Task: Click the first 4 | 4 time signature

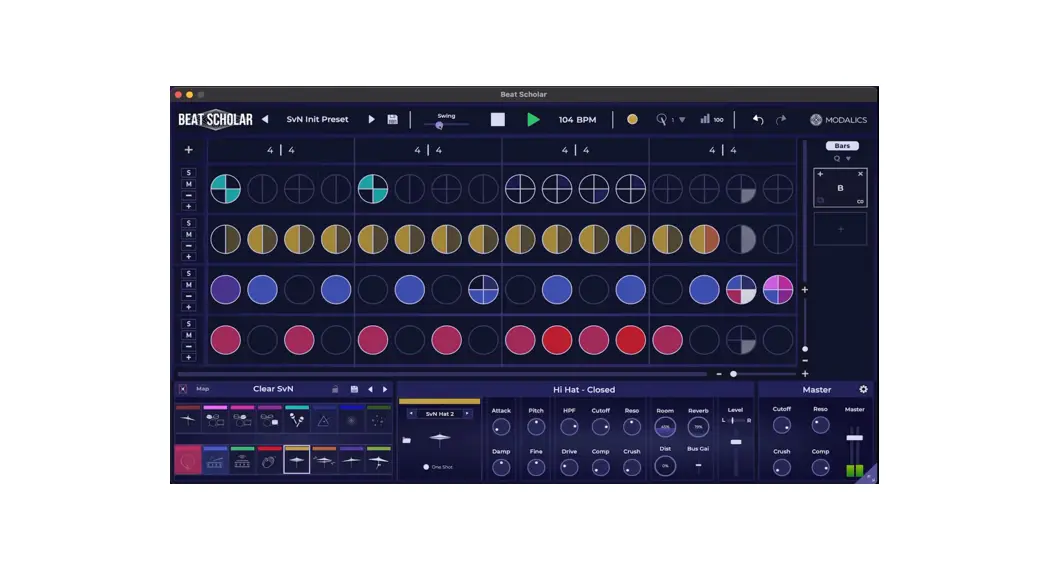Action: tap(281, 150)
